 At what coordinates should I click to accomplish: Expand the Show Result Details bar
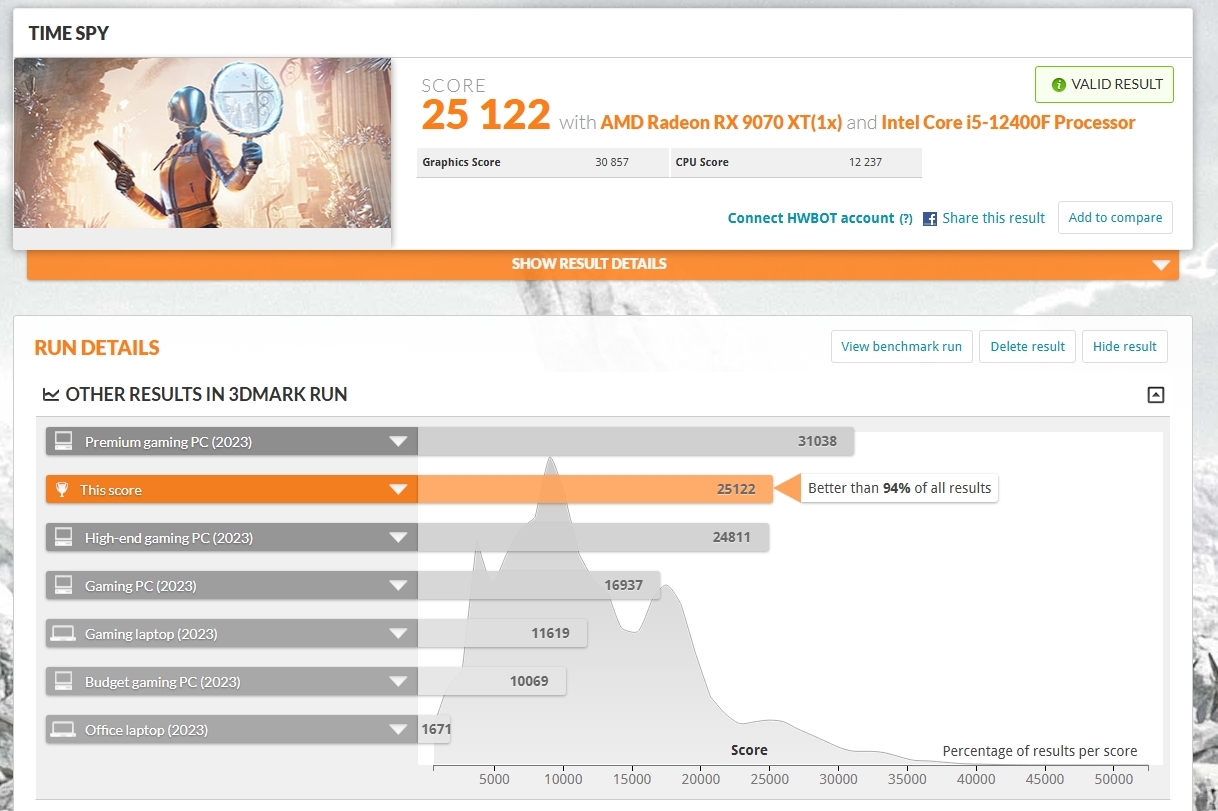coord(603,265)
